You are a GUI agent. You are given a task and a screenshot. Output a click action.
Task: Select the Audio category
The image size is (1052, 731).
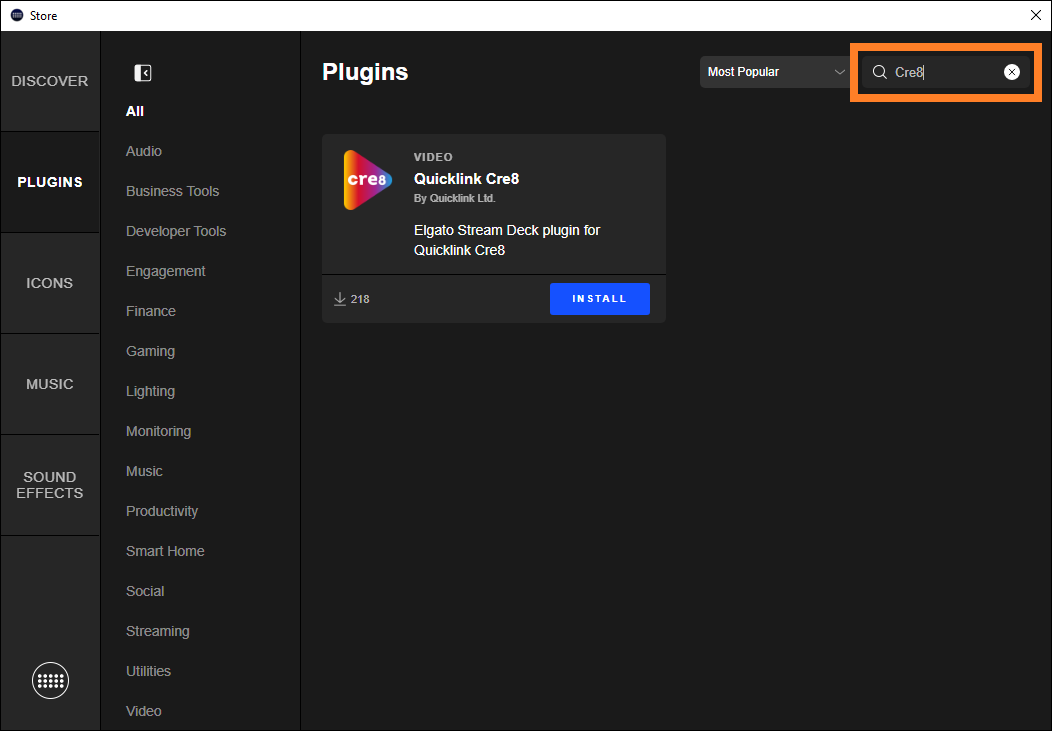[x=144, y=151]
